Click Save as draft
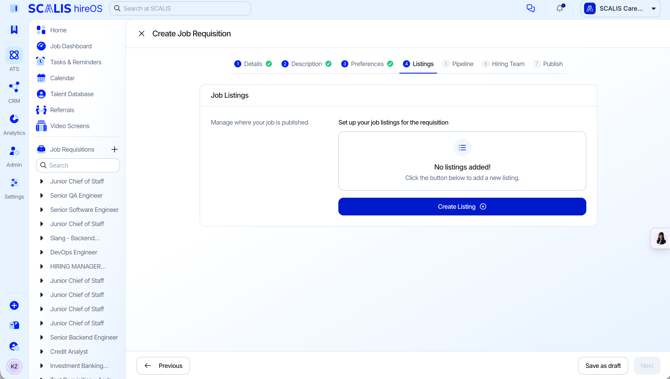This screenshot has width=670, height=379. pos(603,366)
